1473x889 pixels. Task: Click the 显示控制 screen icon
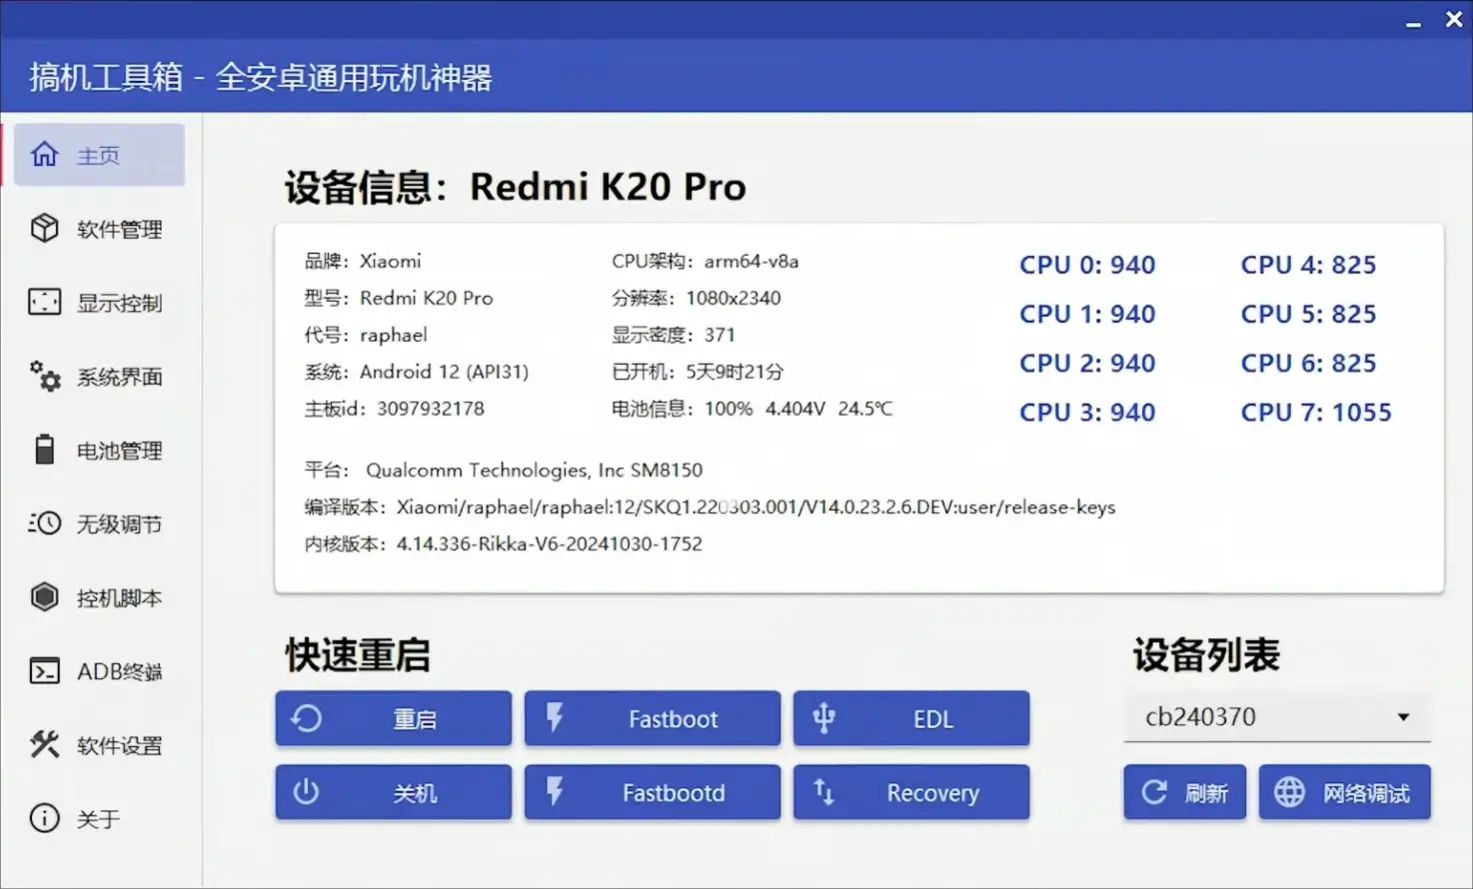click(x=45, y=302)
